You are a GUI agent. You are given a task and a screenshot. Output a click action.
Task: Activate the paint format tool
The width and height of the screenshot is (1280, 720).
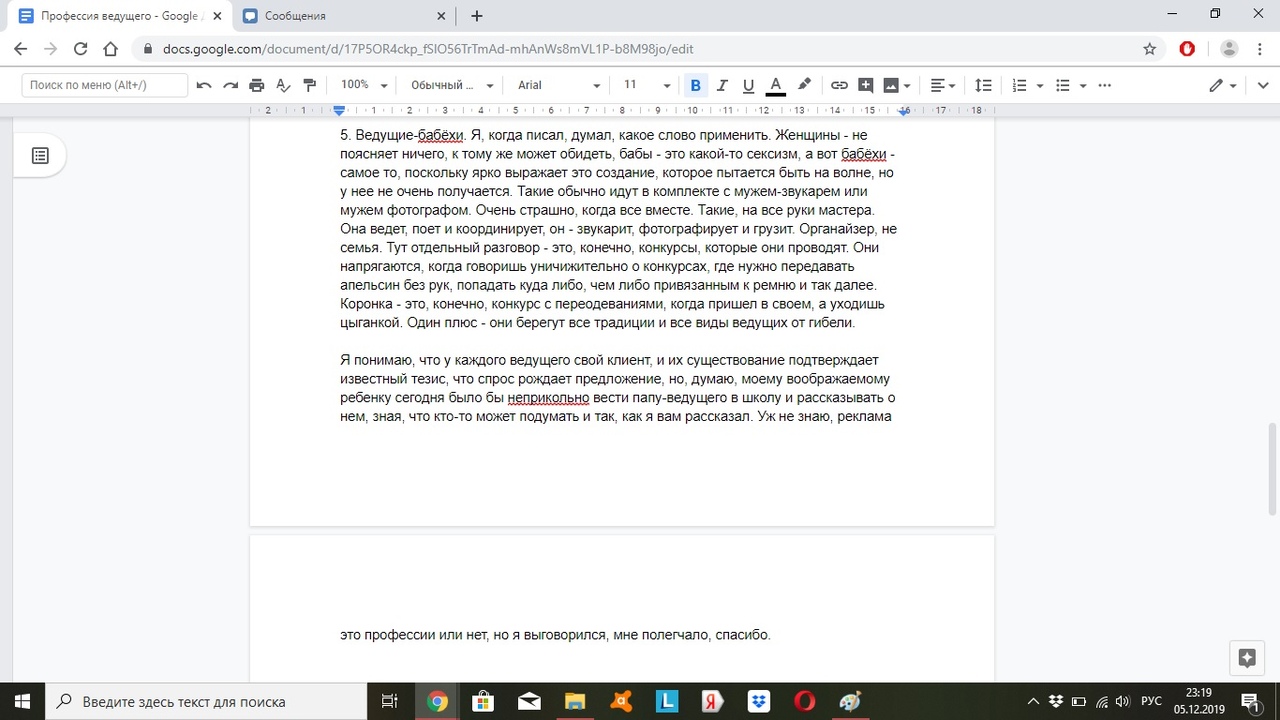[x=309, y=85]
